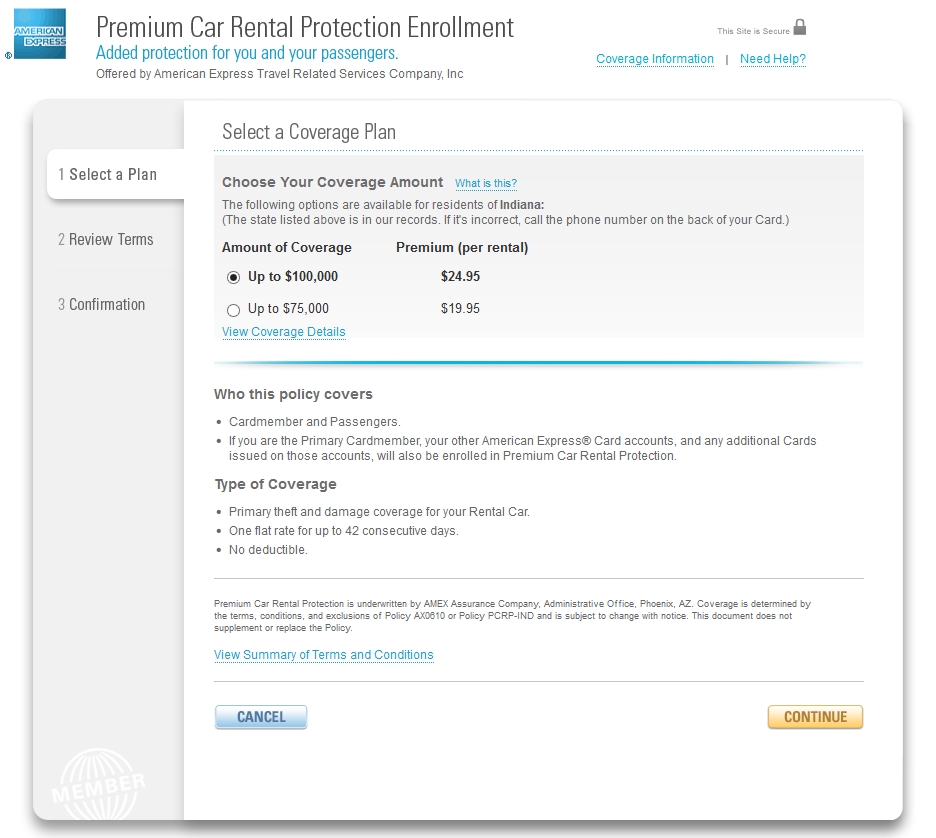Click the Amount of Coverage column header
This screenshot has height=838, width=936.
click(x=286, y=247)
